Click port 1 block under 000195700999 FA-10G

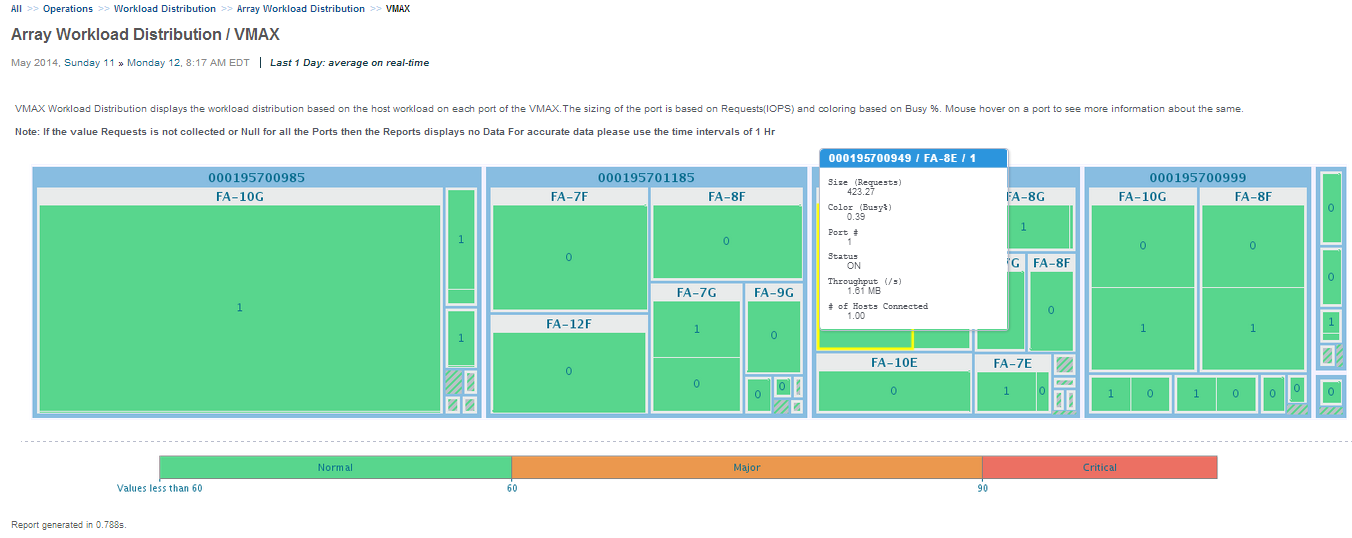coord(1142,329)
